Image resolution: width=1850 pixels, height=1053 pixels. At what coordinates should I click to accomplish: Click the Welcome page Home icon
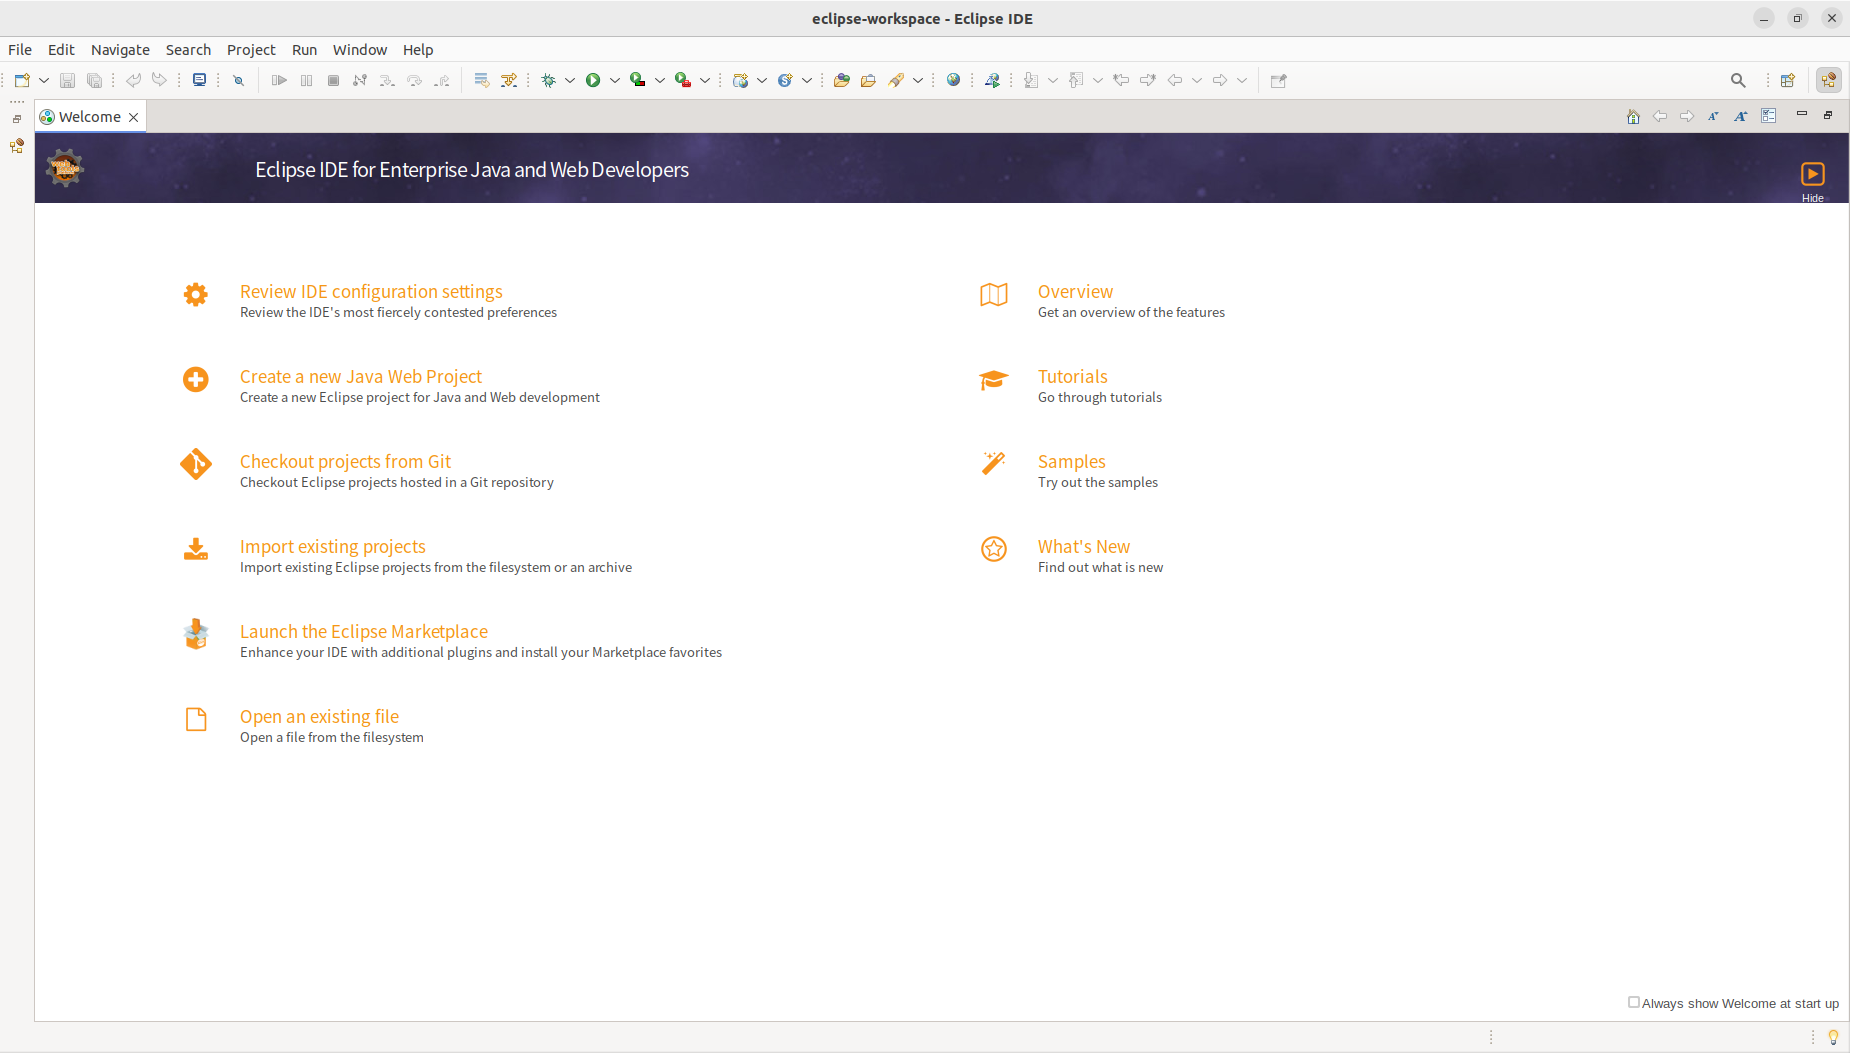click(x=1633, y=116)
